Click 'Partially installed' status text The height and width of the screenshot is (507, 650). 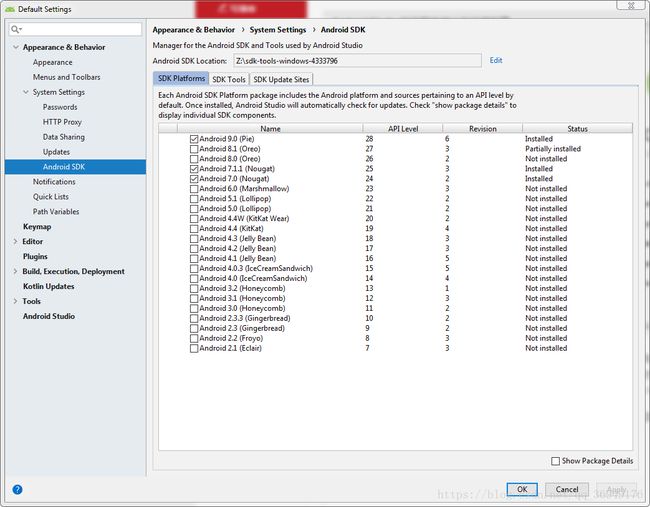click(x=553, y=149)
